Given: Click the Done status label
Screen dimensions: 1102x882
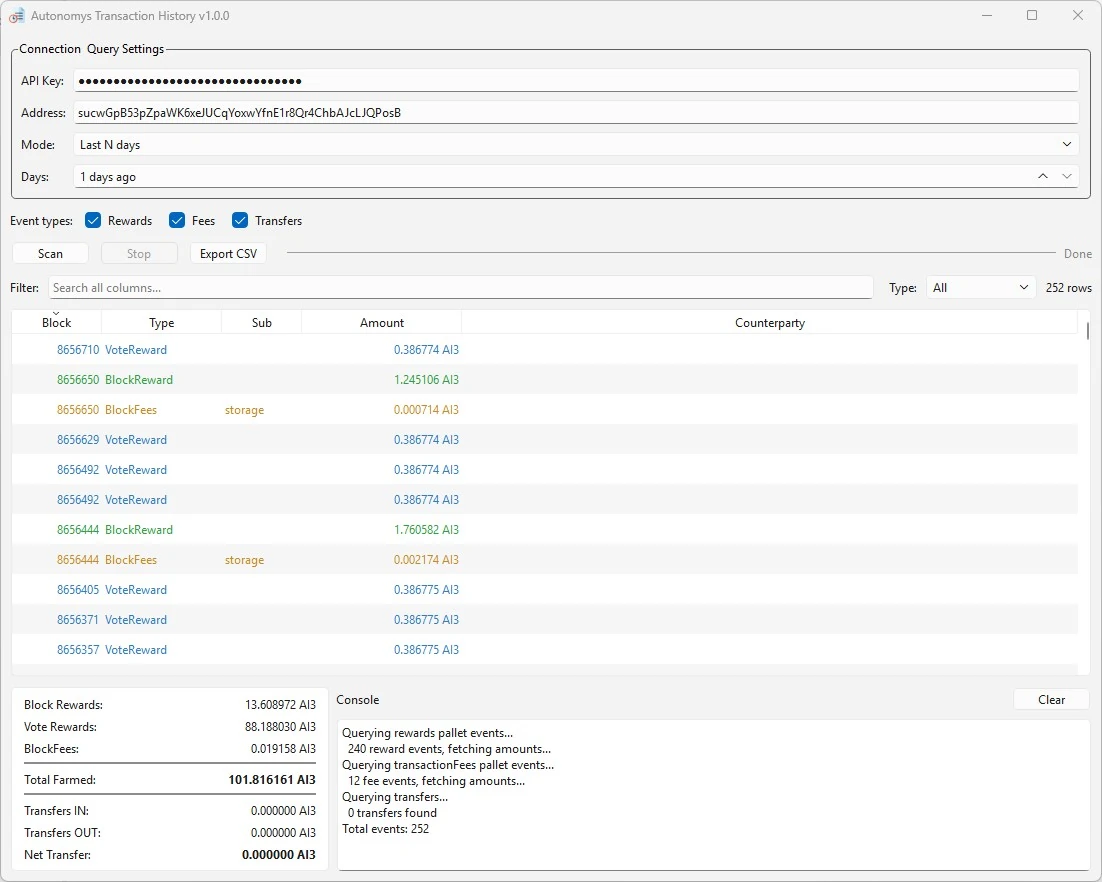Looking at the screenshot, I should [1077, 254].
